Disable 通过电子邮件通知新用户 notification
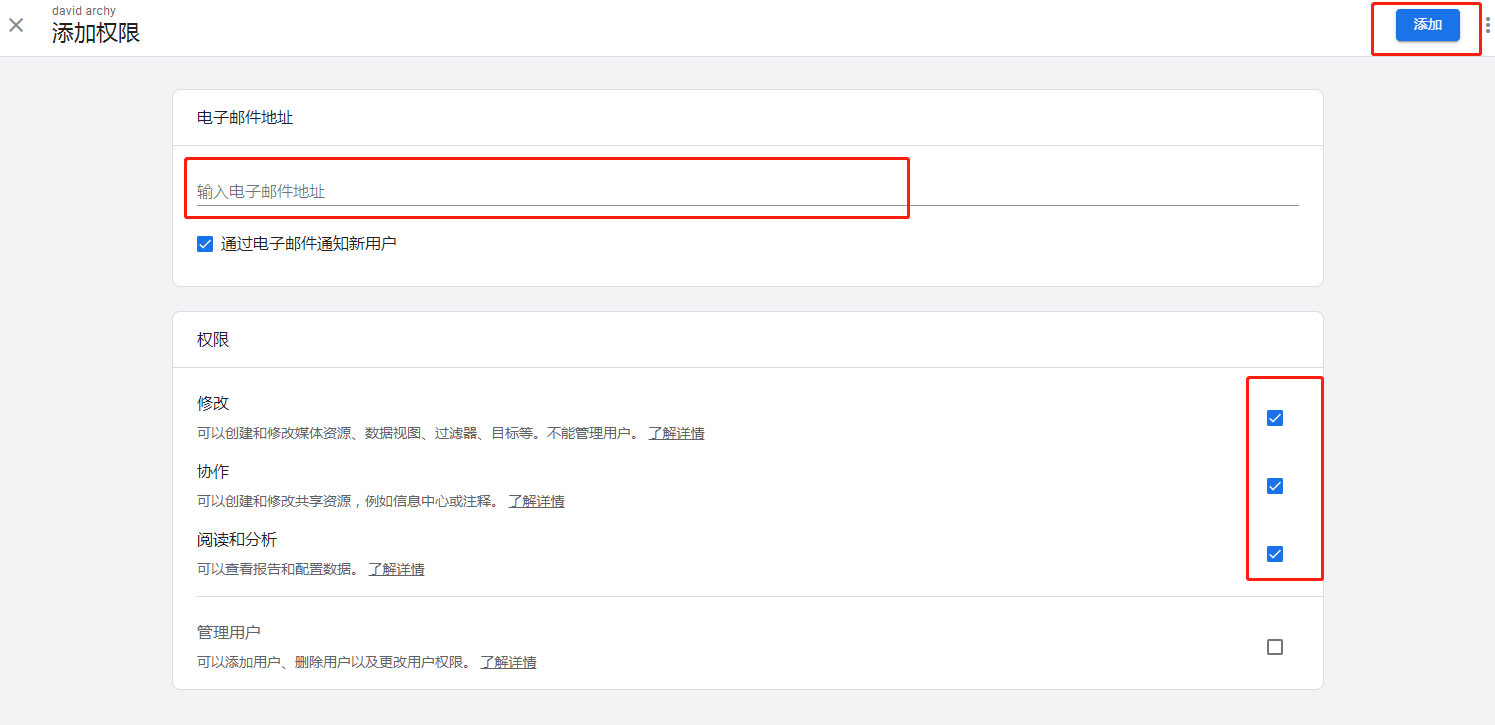This screenshot has width=1495, height=725. click(x=204, y=243)
